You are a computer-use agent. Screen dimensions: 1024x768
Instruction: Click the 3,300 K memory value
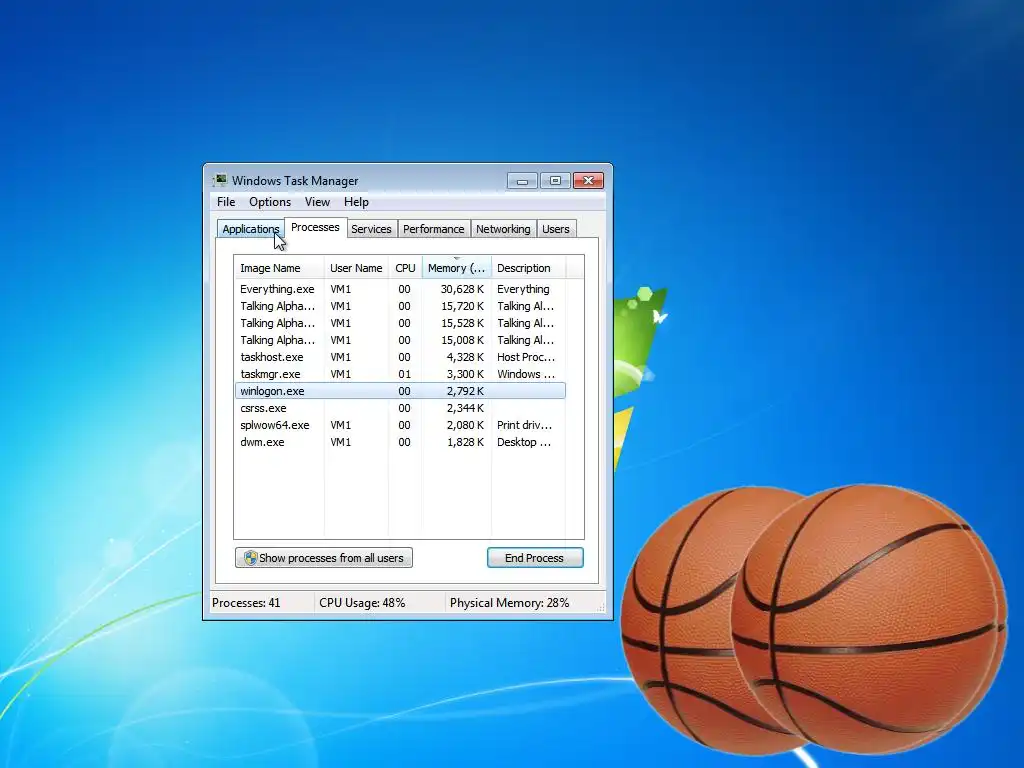pos(466,374)
